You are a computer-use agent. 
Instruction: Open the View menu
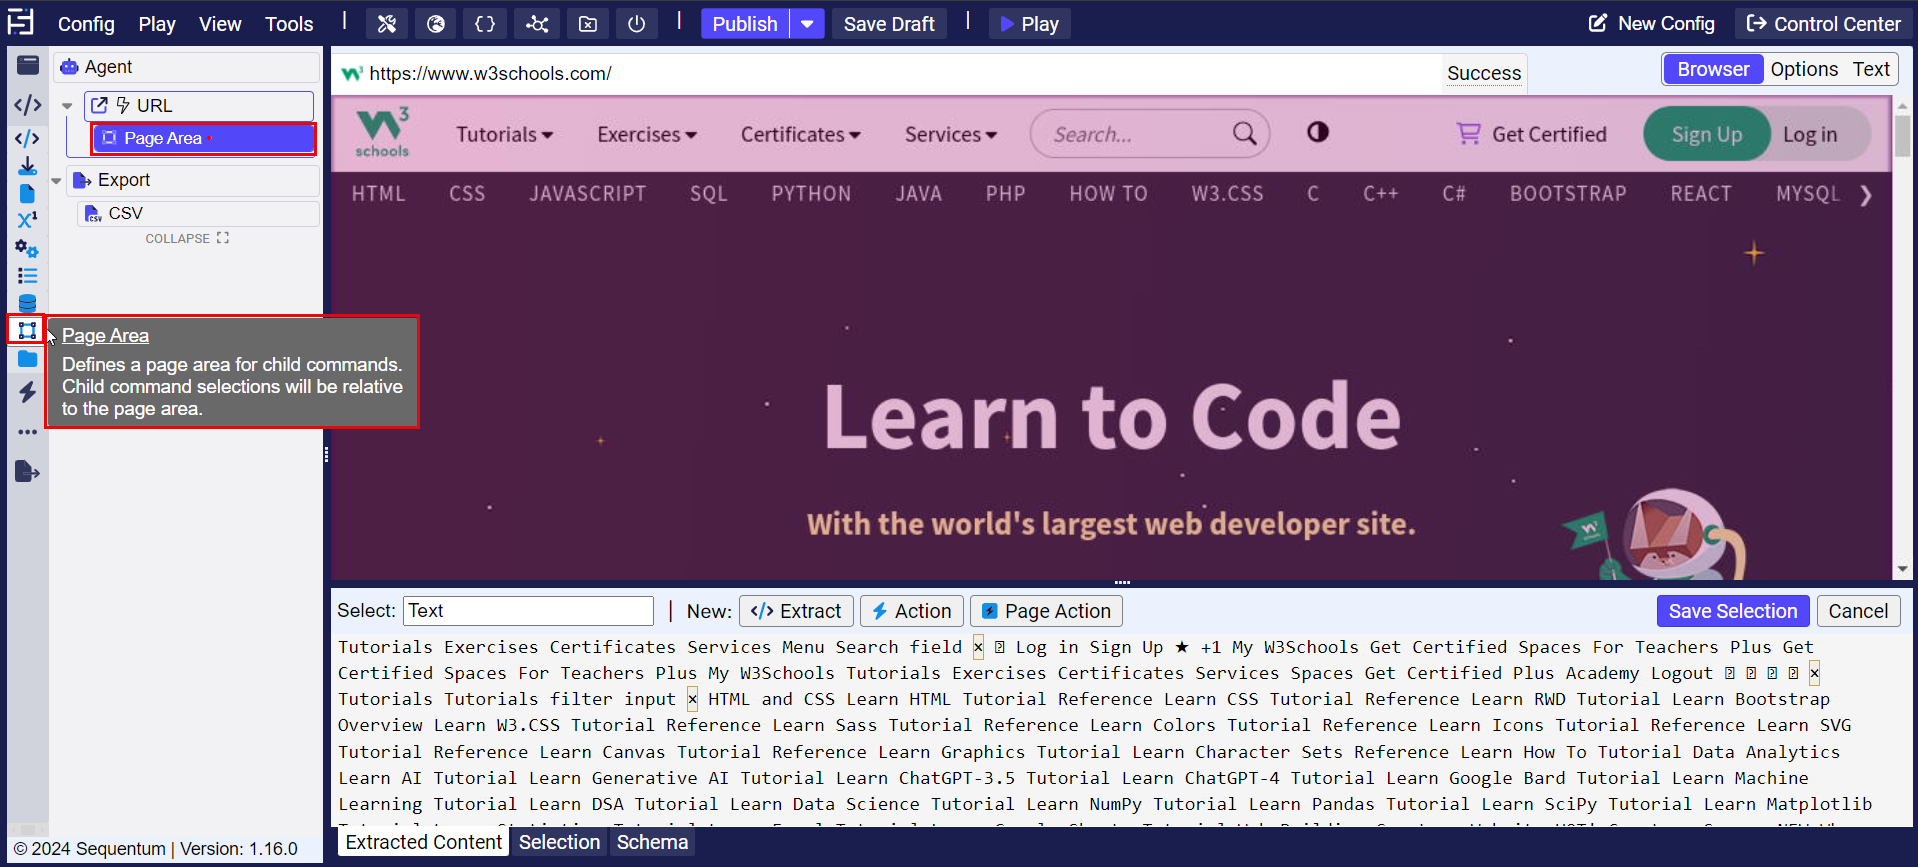220,24
